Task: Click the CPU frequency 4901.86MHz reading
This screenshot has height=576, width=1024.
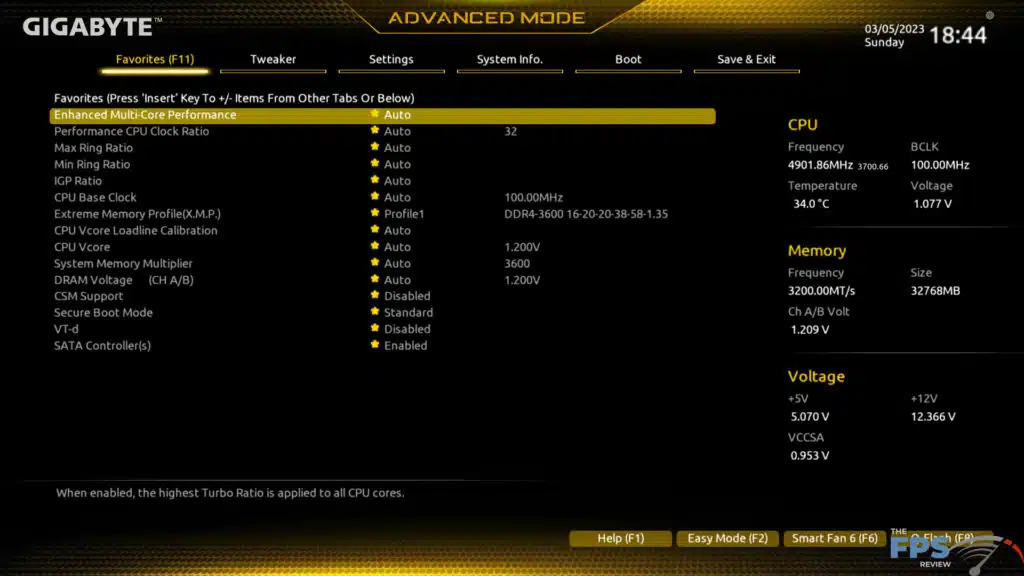Action: pyautogui.click(x=820, y=165)
